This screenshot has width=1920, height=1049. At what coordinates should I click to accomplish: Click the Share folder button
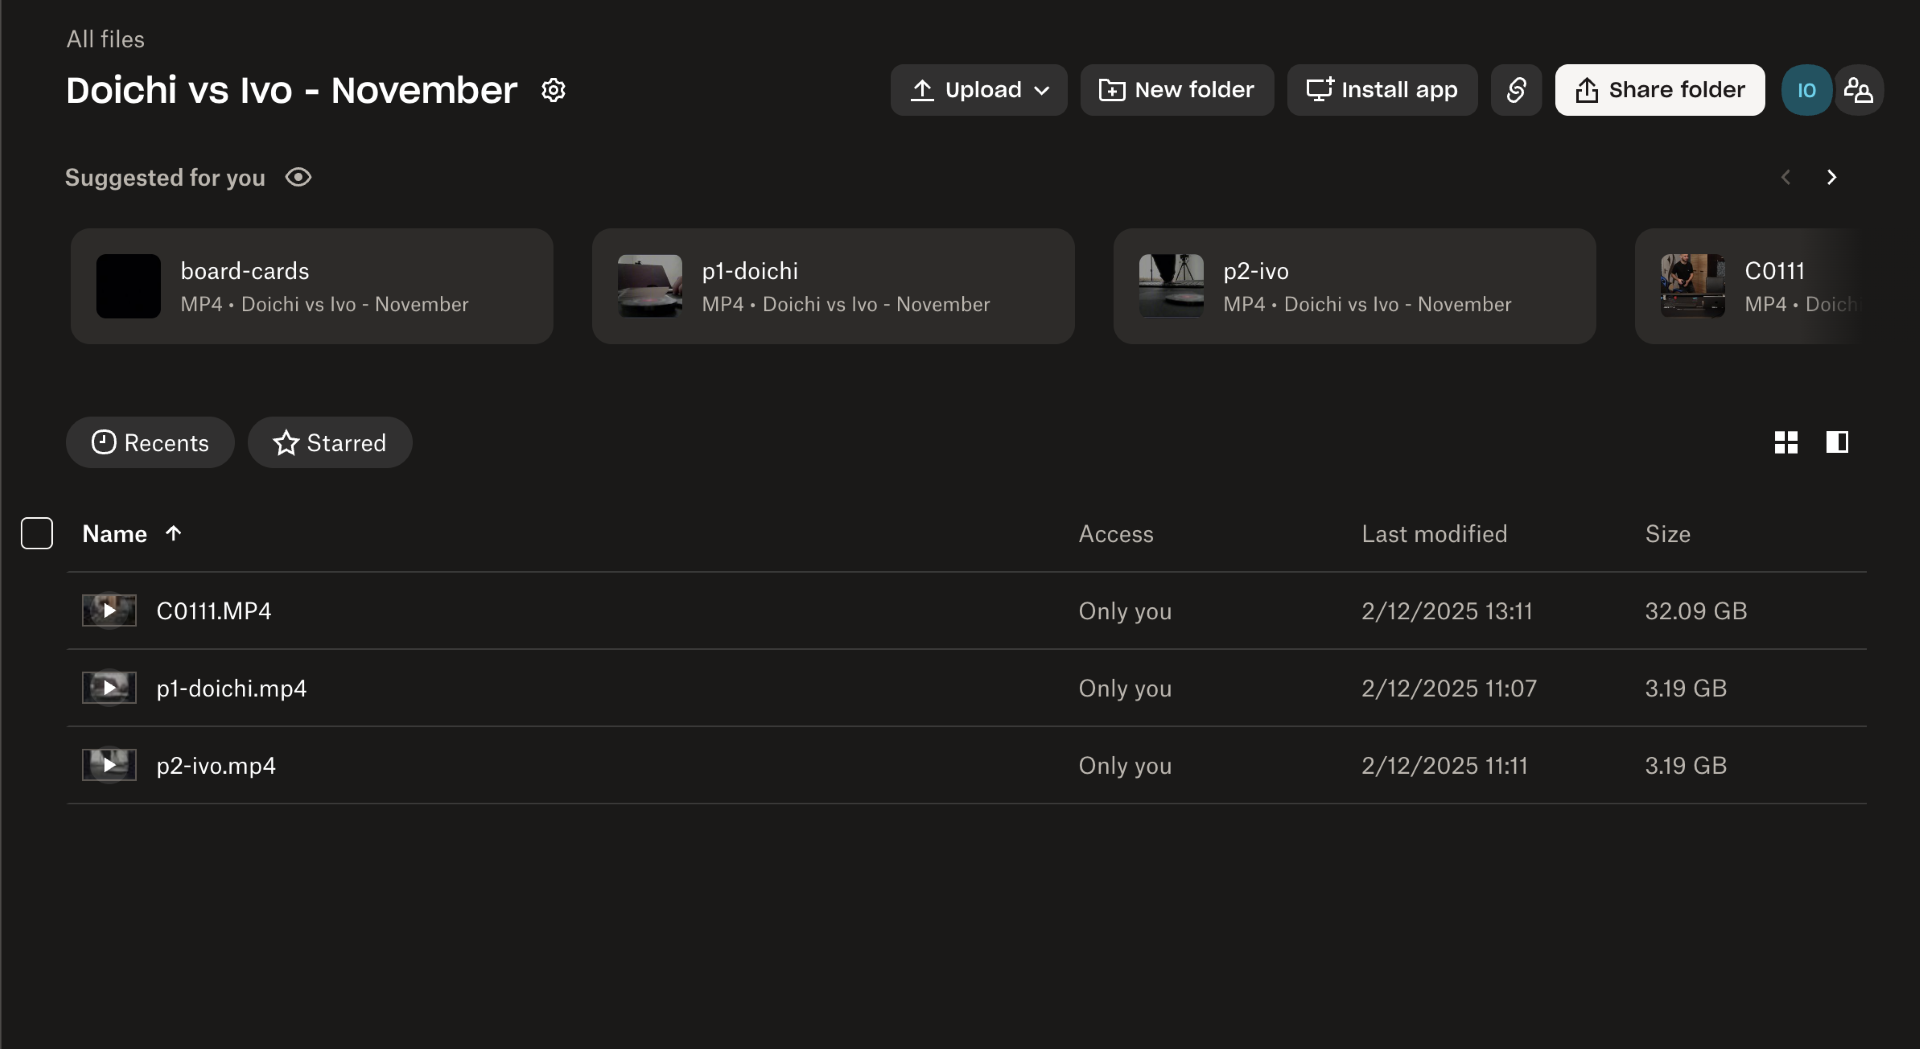click(1659, 90)
